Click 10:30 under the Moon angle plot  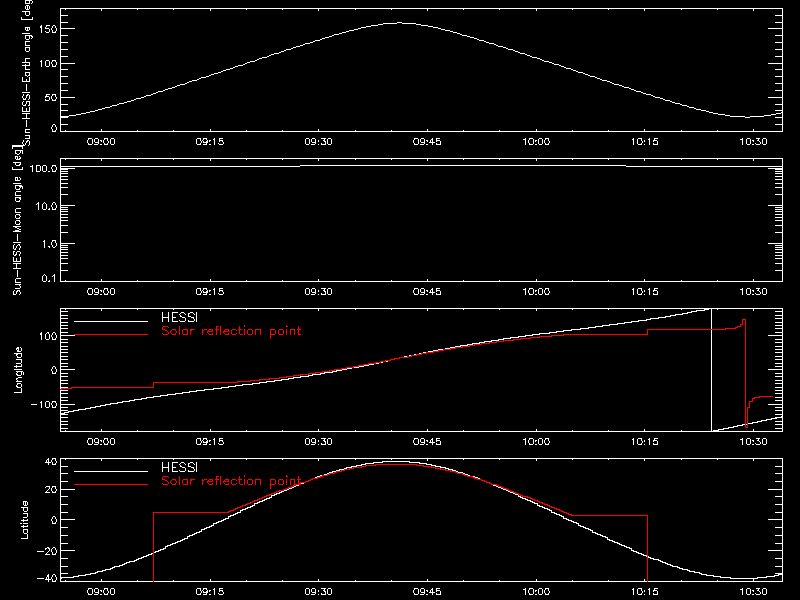click(x=754, y=292)
